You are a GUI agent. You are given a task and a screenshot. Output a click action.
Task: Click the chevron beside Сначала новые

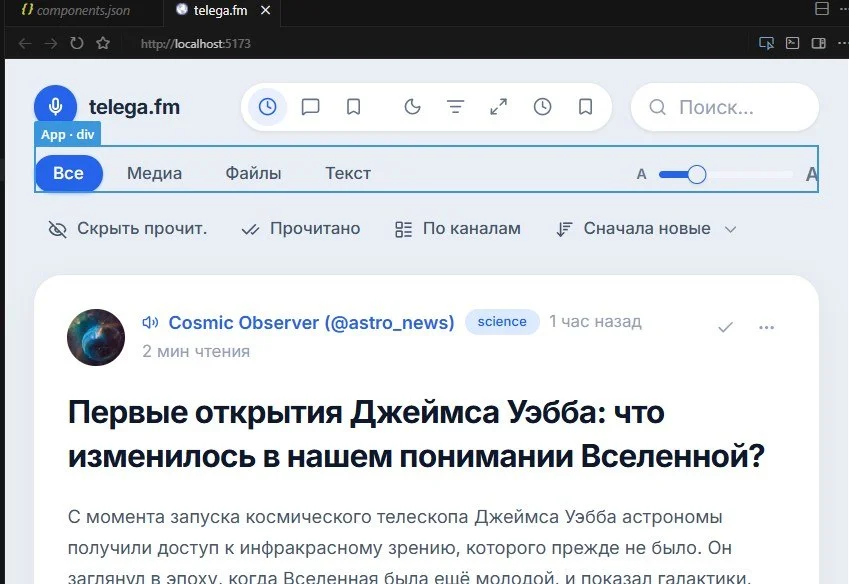click(x=730, y=229)
